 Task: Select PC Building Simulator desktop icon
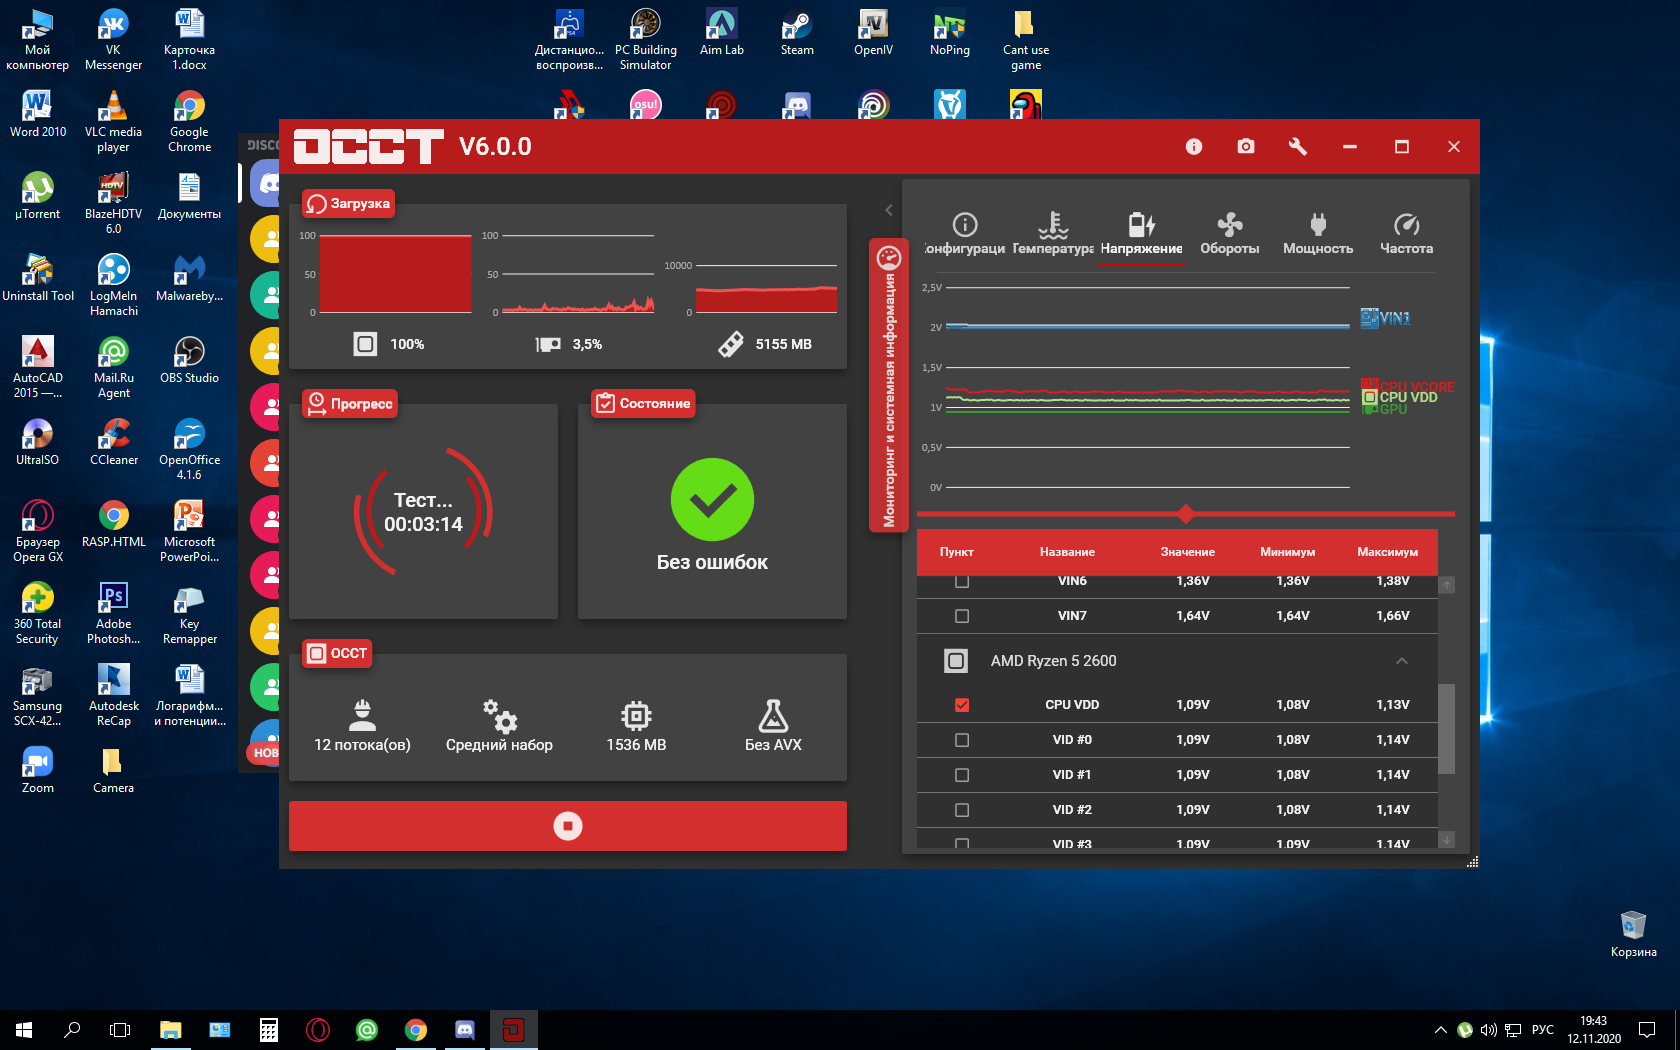coord(646,40)
